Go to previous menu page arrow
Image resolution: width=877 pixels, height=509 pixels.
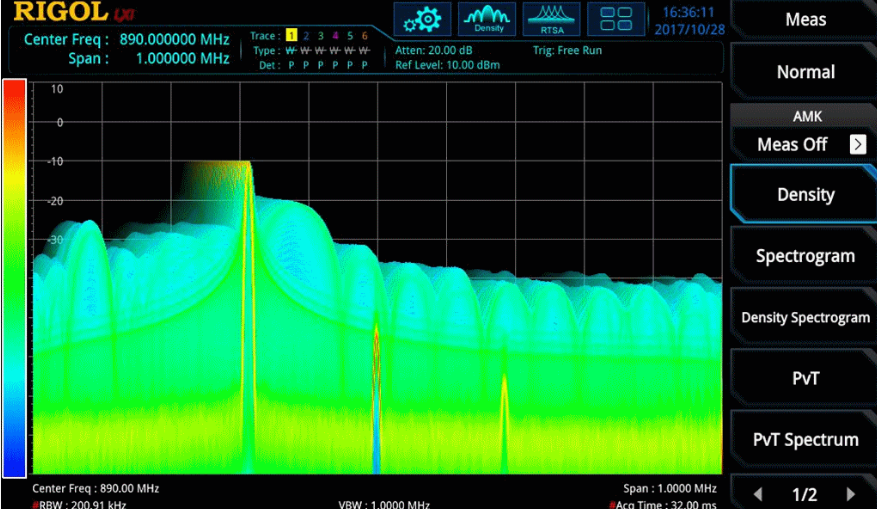click(x=757, y=494)
